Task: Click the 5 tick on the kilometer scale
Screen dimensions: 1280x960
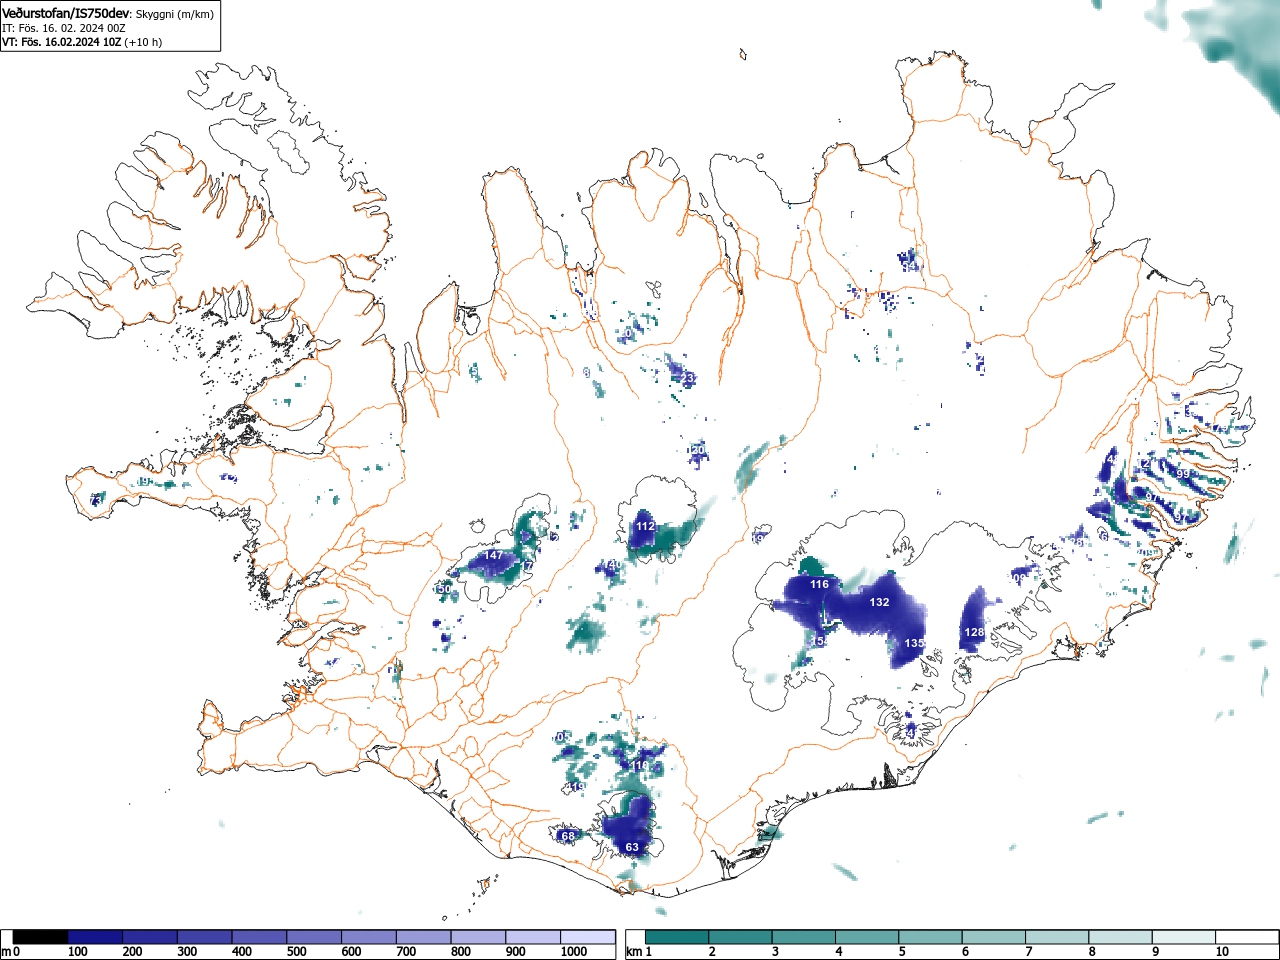Action: (902, 952)
